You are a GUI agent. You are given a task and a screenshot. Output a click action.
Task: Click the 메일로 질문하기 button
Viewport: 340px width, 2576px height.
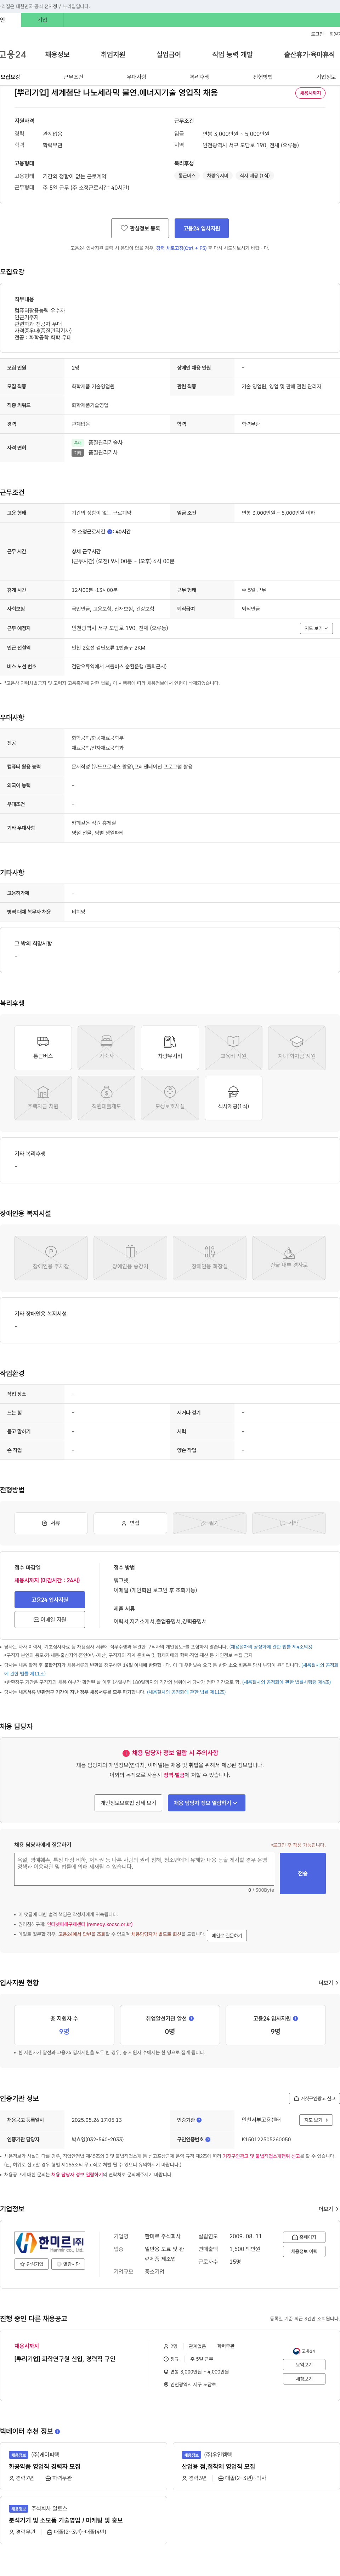click(227, 1936)
